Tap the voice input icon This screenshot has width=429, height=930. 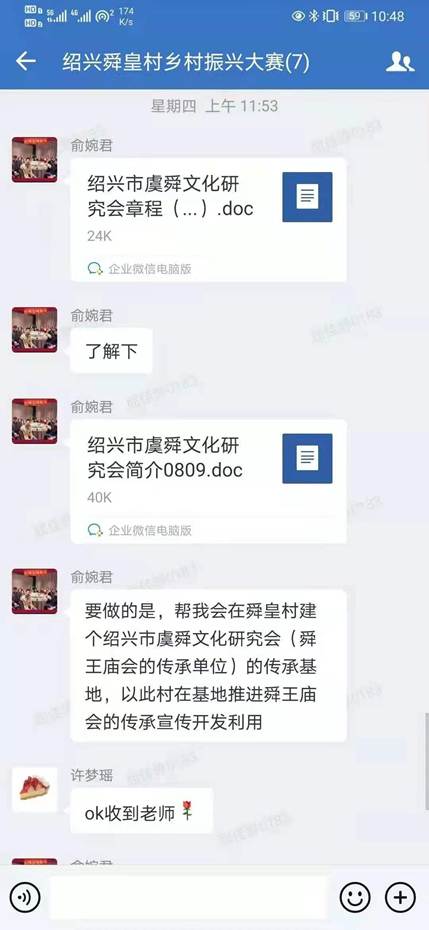pos(24,896)
